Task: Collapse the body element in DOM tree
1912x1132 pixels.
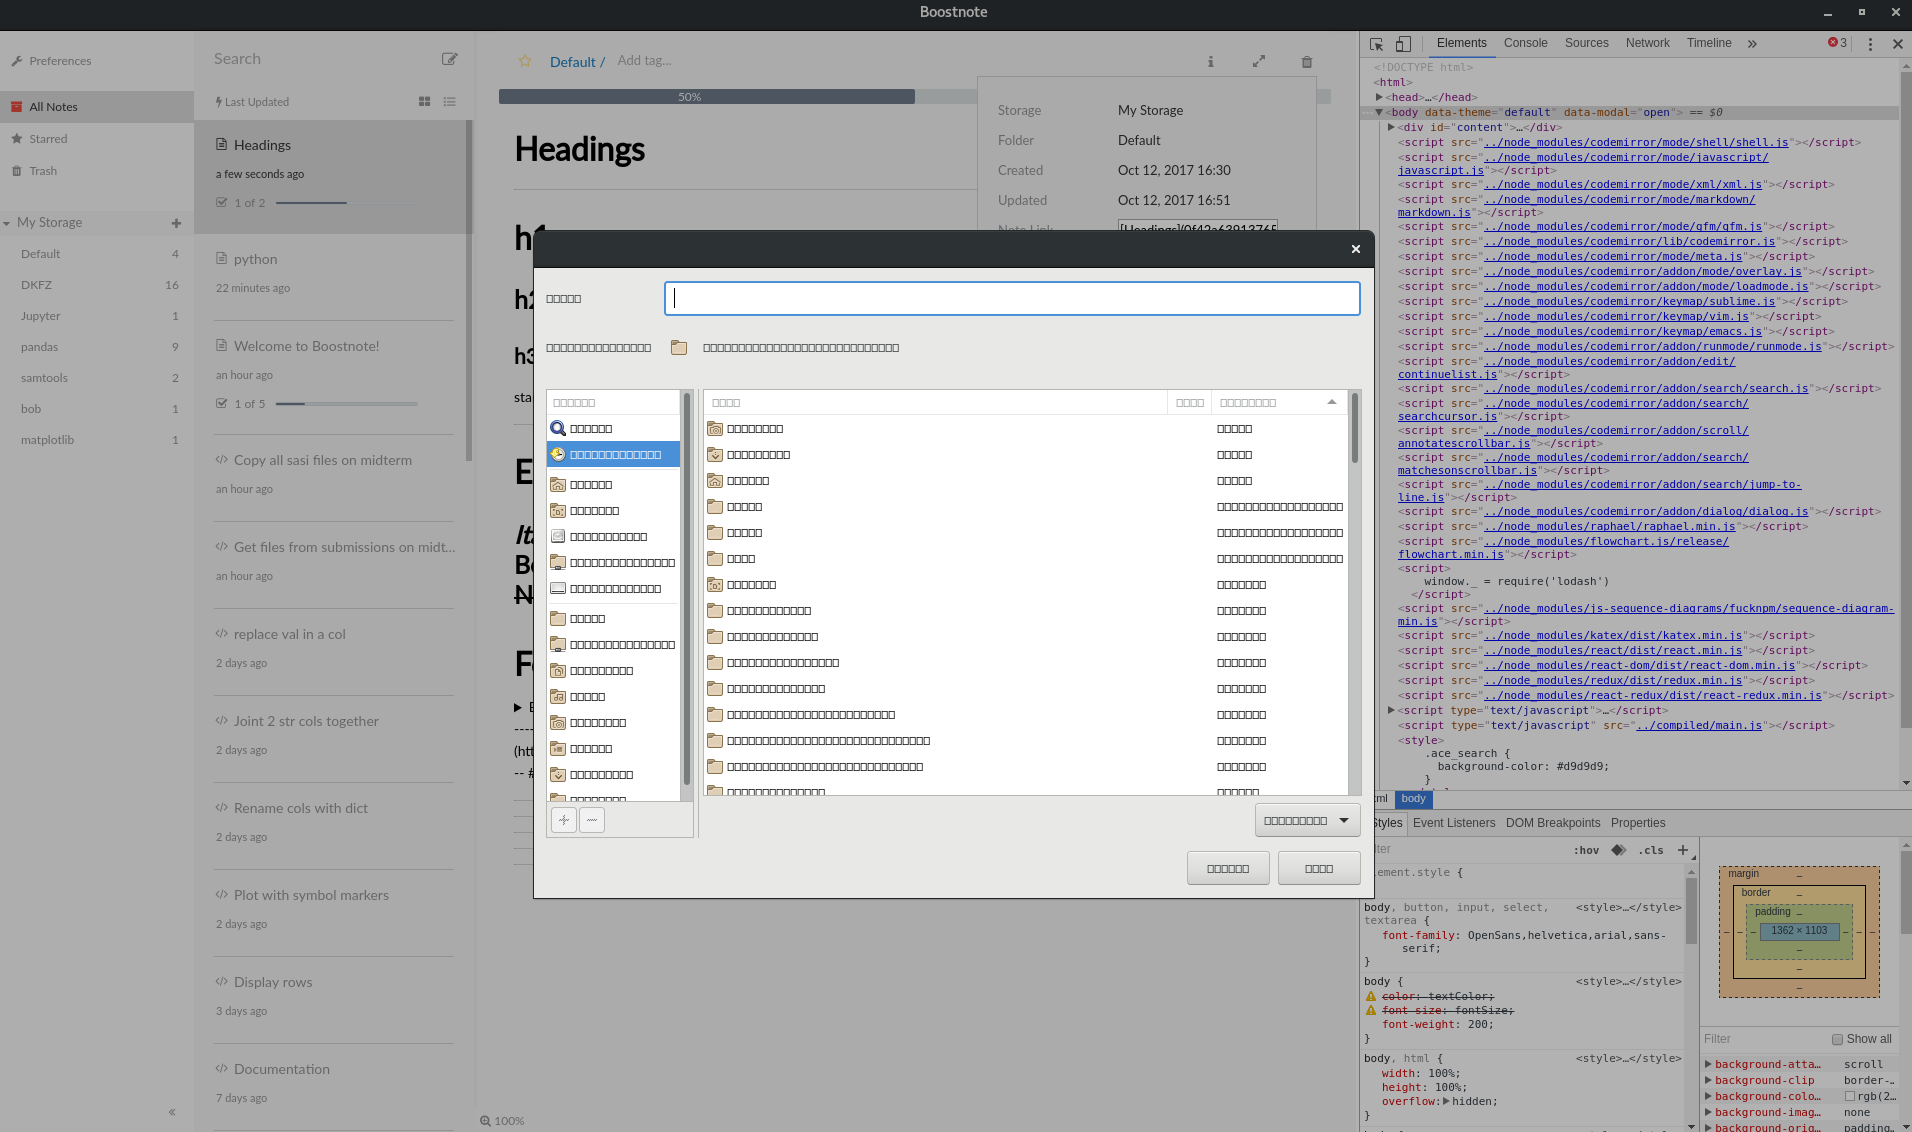Action: 1379,112
